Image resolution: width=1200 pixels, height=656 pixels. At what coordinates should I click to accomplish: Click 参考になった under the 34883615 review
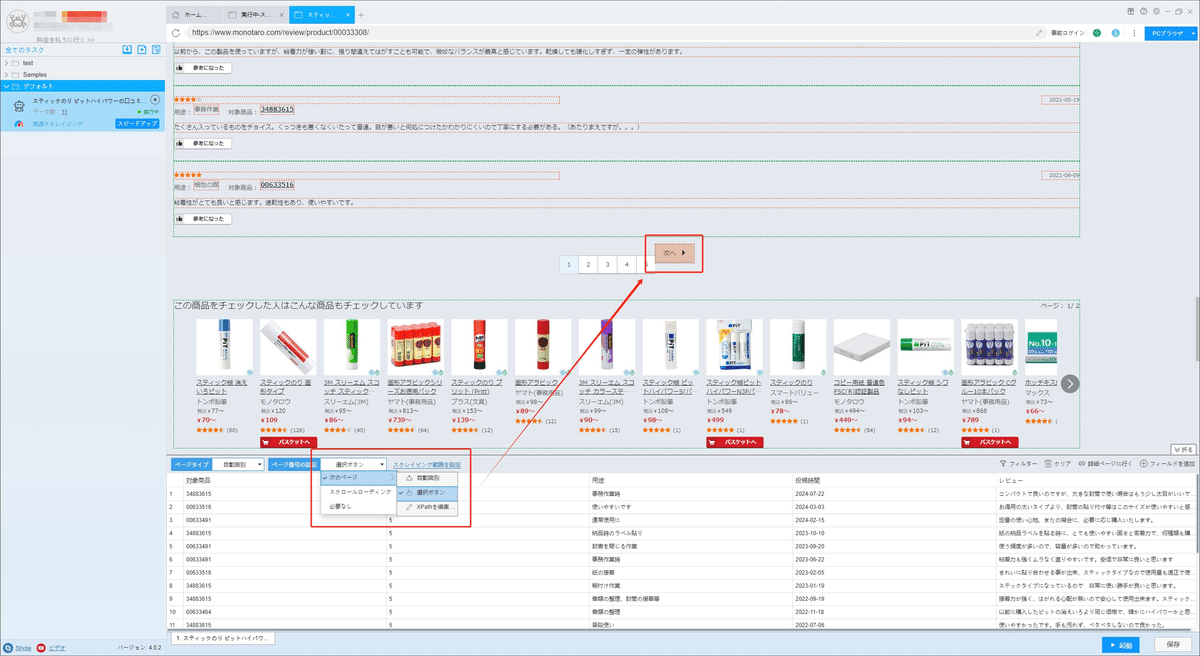(203, 143)
